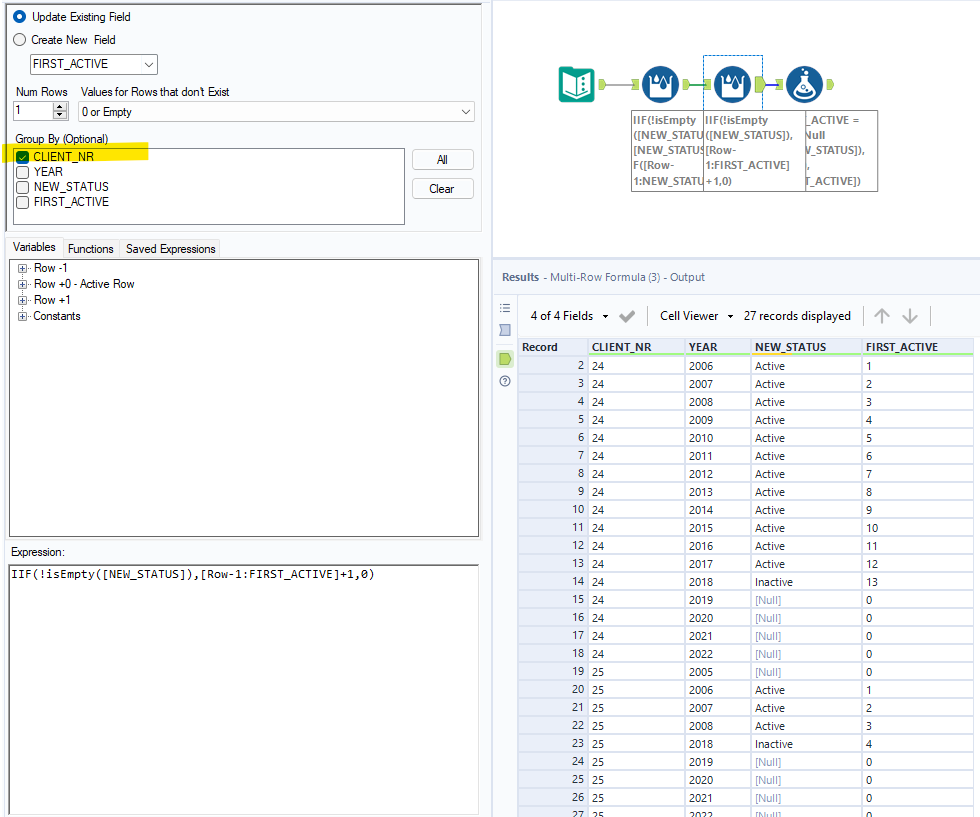Select Inactive cell in record 23
The image size is (980, 817).
[x=806, y=744]
